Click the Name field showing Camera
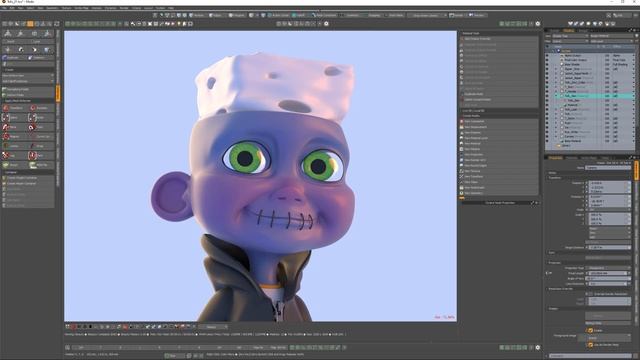640x360 pixels. [608, 168]
